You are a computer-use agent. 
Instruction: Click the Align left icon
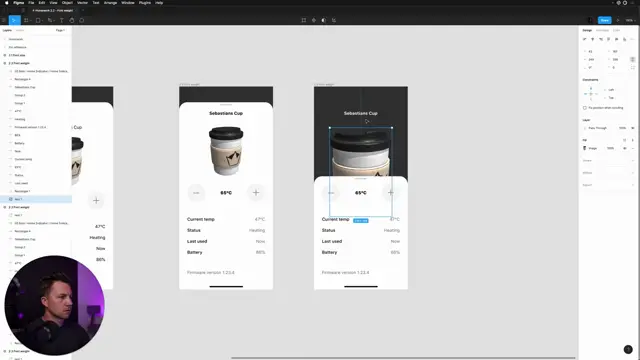[584, 39]
